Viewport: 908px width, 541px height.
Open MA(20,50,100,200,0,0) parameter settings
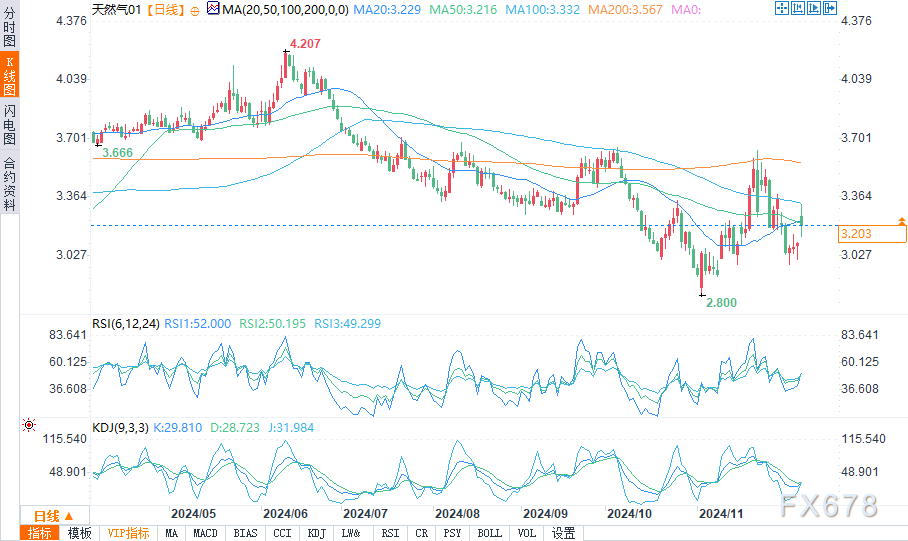tap(285, 10)
